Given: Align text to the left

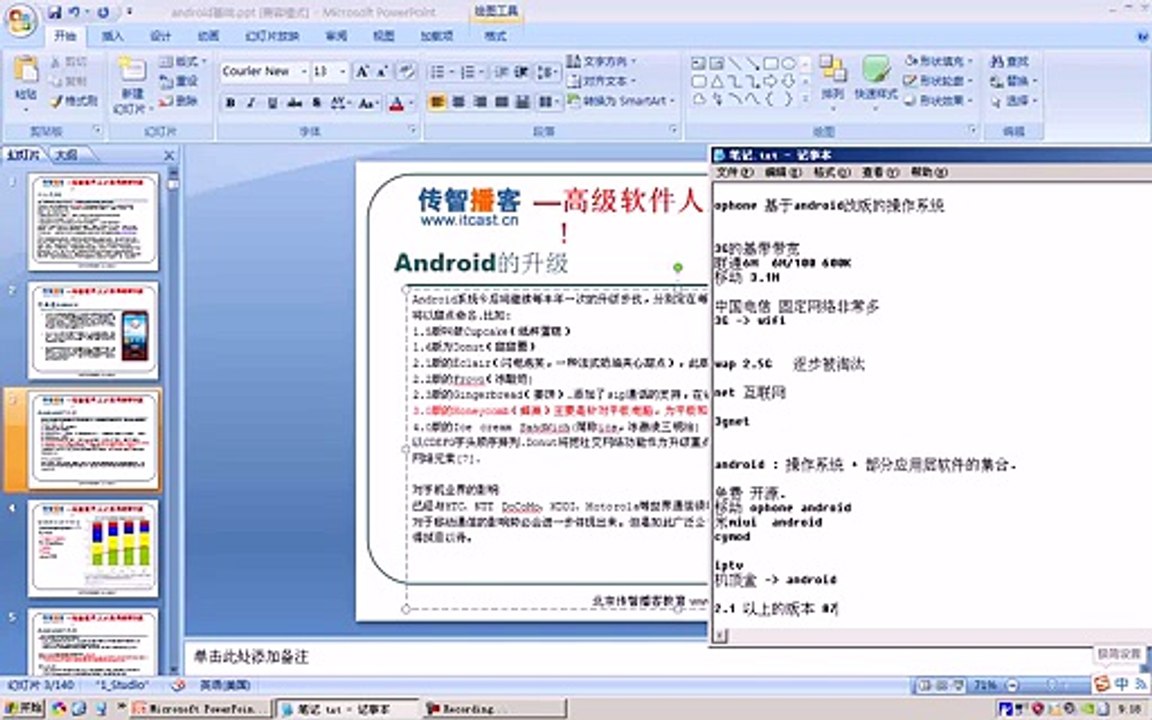Looking at the screenshot, I should coord(436,101).
